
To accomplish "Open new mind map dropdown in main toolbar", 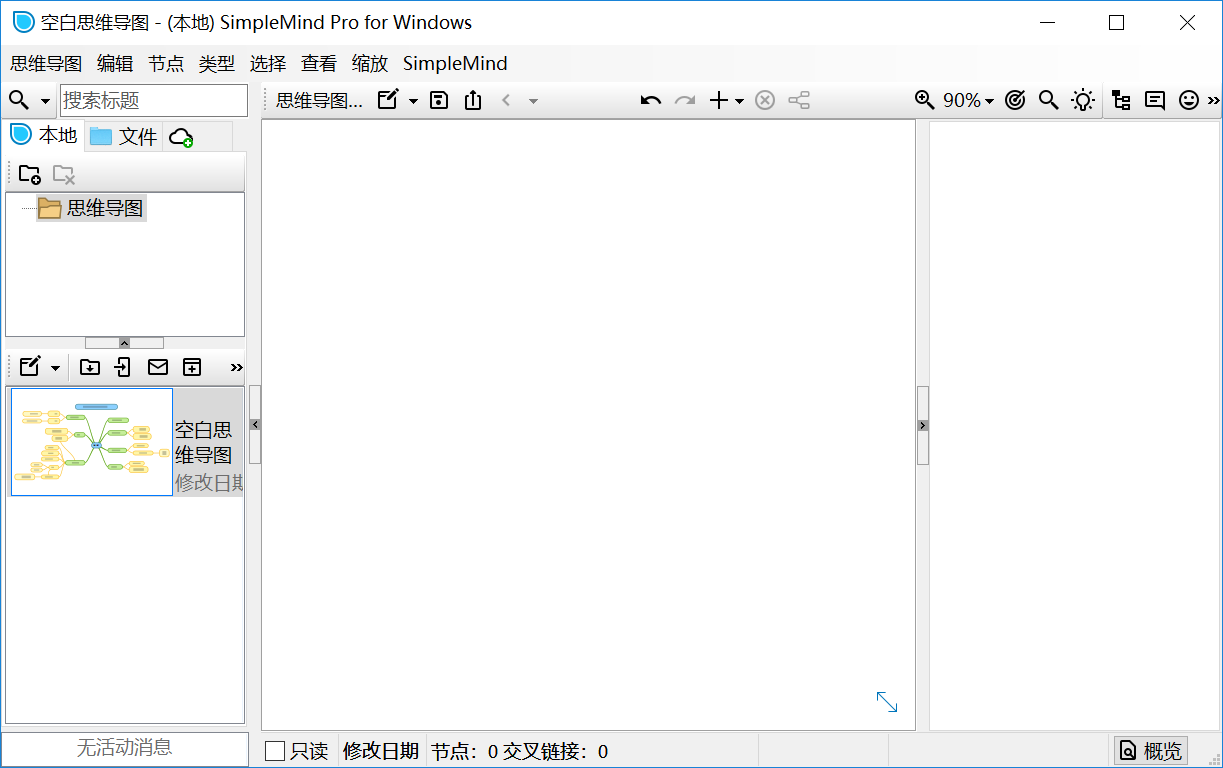I will [413, 101].
